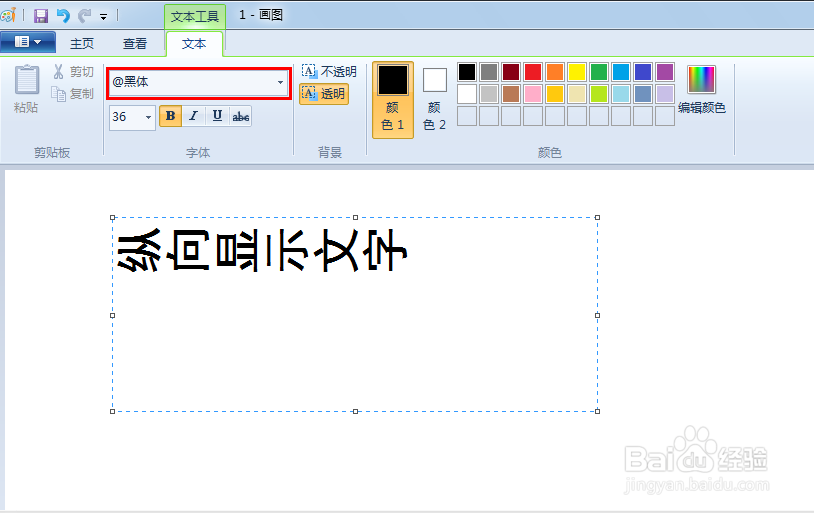Select 颜色 1 foreground color button
Viewport: 814px width, 513px height.
[393, 100]
